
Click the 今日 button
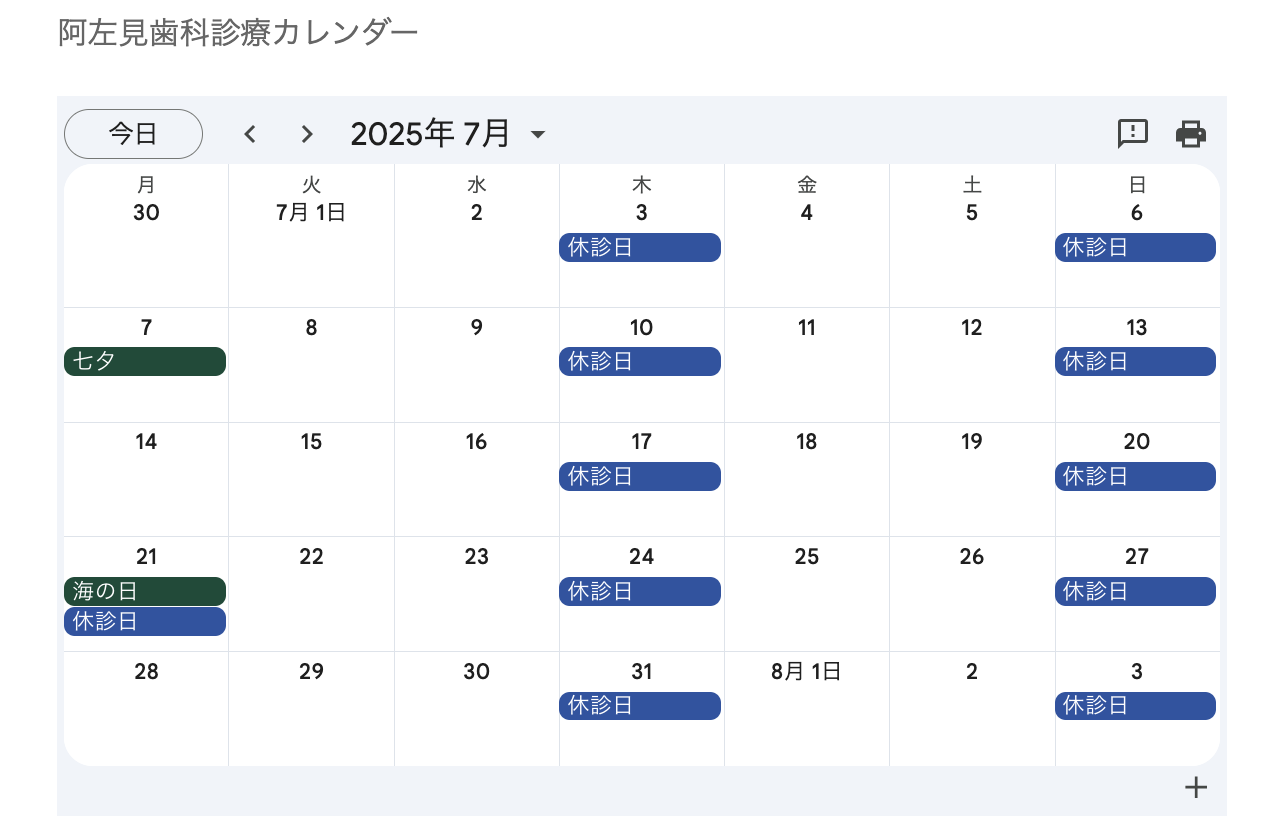tap(133, 134)
